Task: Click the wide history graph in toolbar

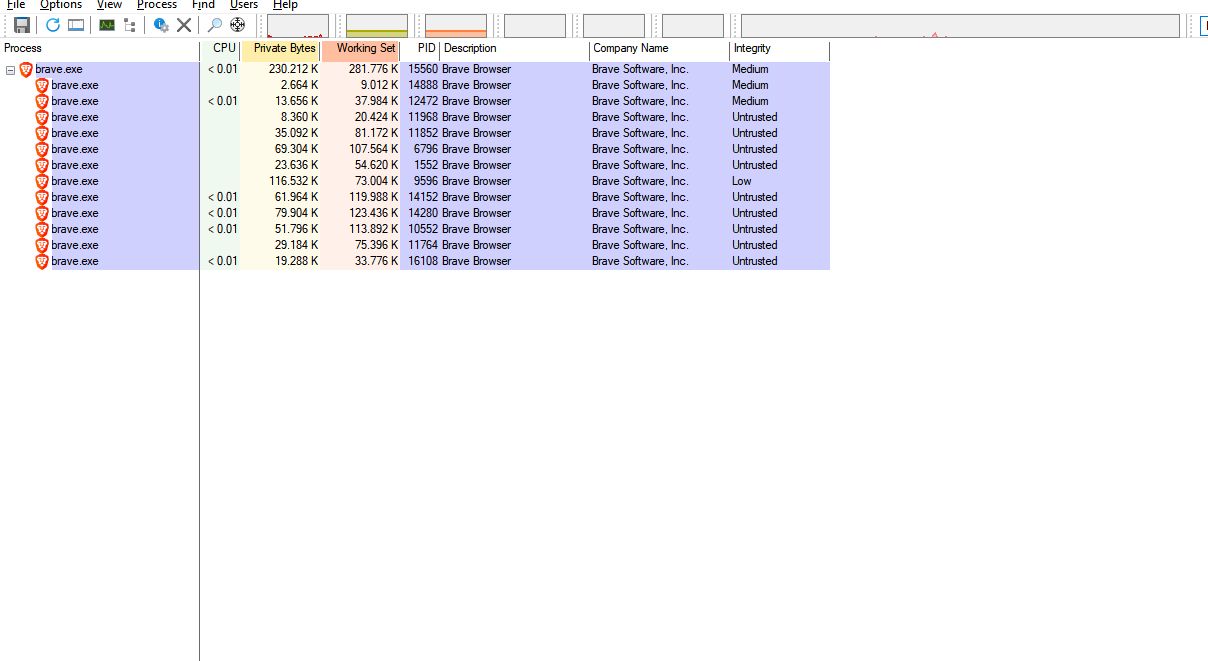Action: pyautogui.click(x=960, y=26)
